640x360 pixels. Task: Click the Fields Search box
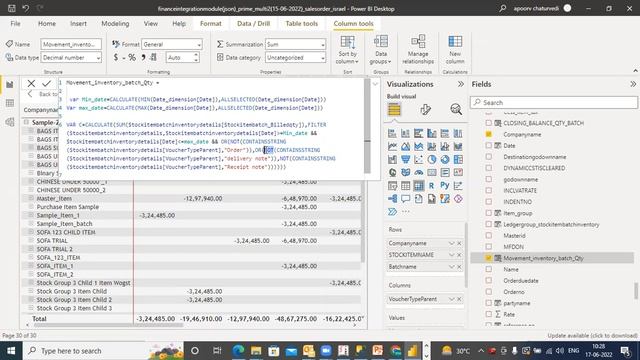[554, 102]
